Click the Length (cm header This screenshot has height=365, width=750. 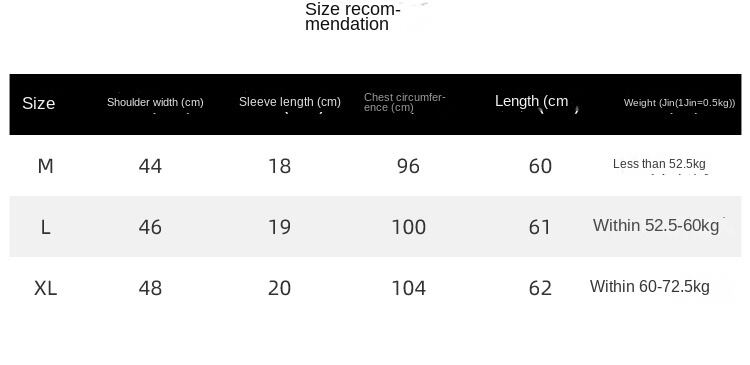tap(531, 101)
